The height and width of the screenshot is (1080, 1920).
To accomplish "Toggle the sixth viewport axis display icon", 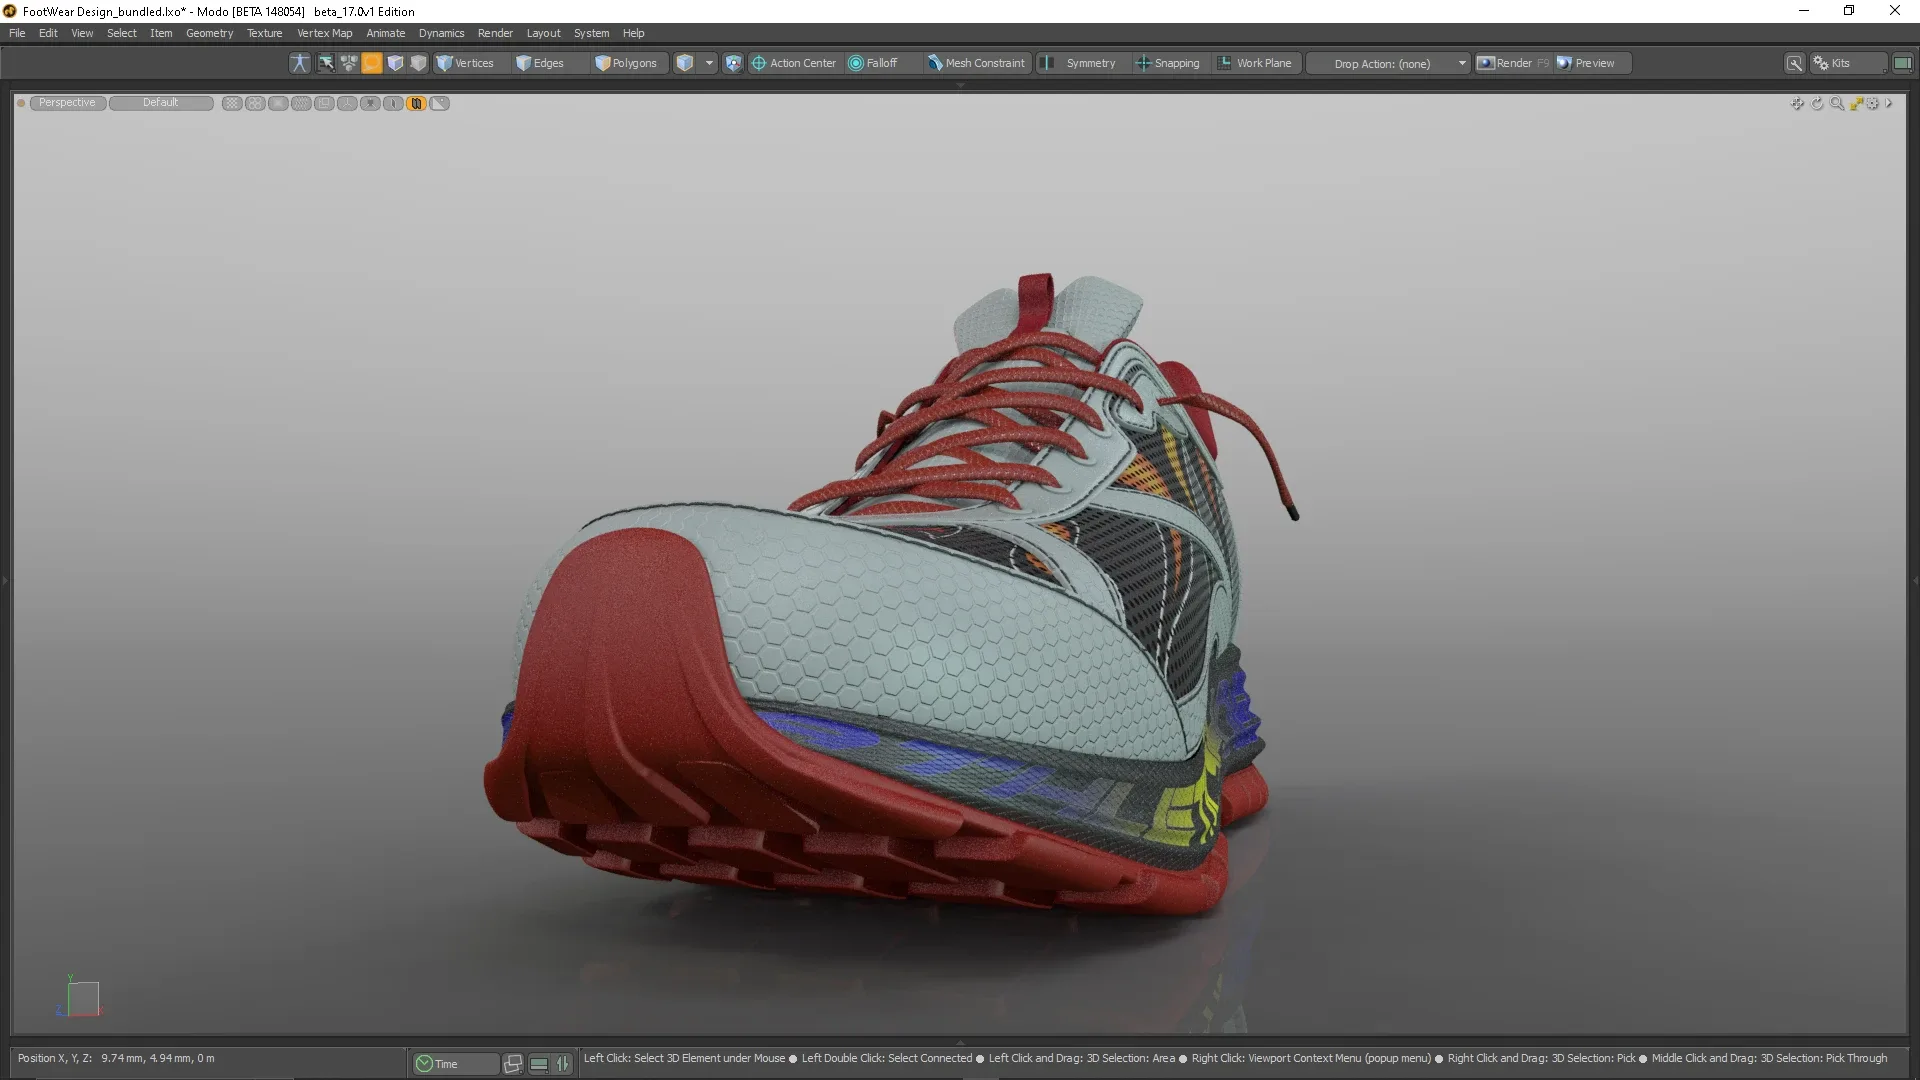I will click(x=347, y=103).
